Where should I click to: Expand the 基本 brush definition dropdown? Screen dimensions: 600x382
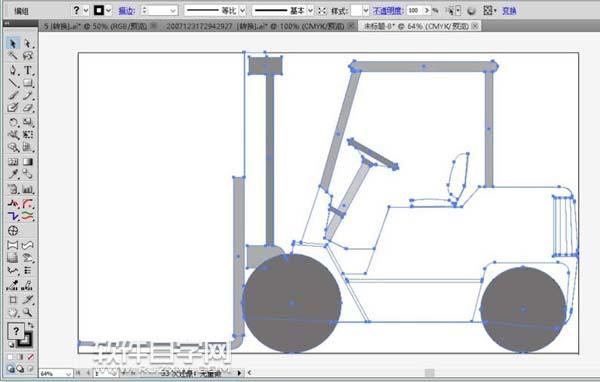(310, 11)
